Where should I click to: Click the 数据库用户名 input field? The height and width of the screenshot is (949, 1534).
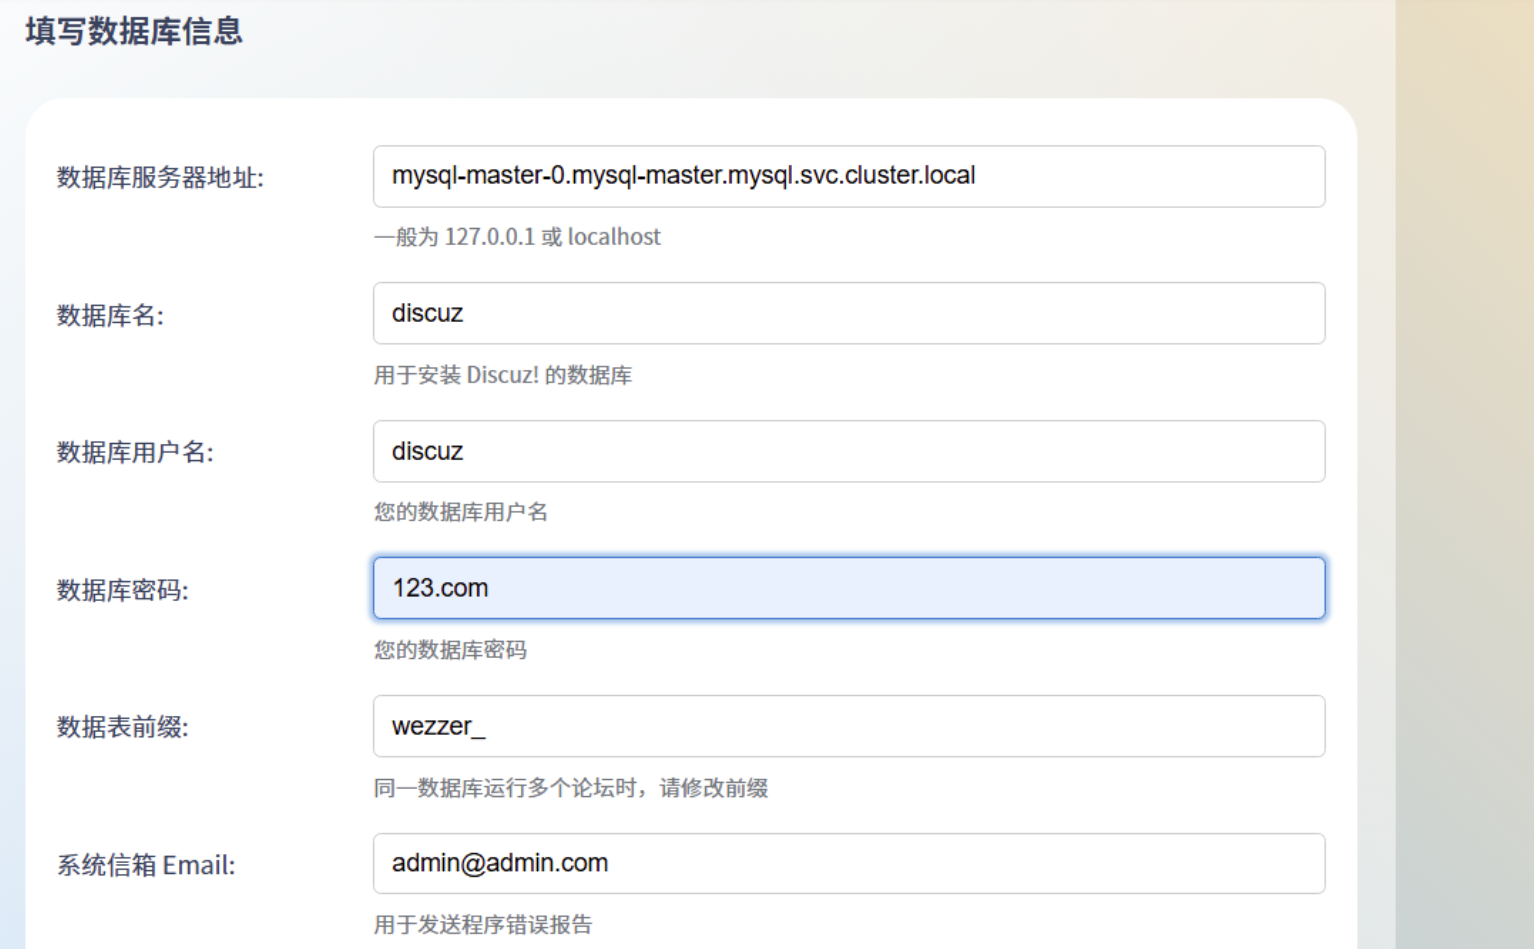[849, 451]
